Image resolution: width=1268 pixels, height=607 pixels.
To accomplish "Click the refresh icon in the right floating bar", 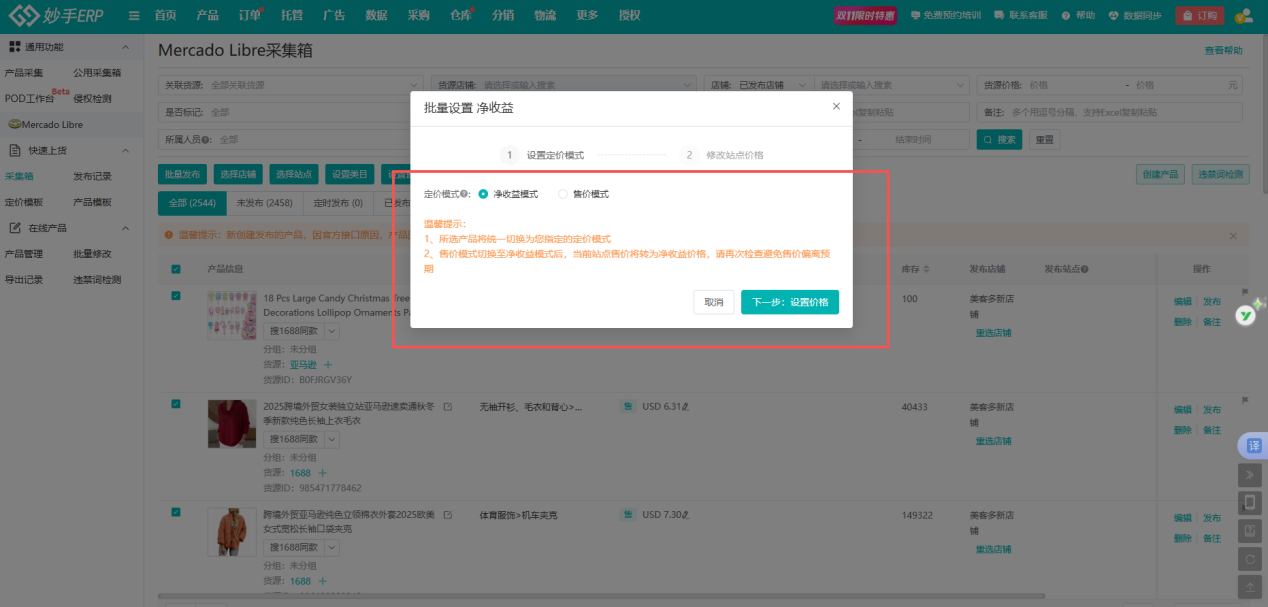I will (1249, 559).
